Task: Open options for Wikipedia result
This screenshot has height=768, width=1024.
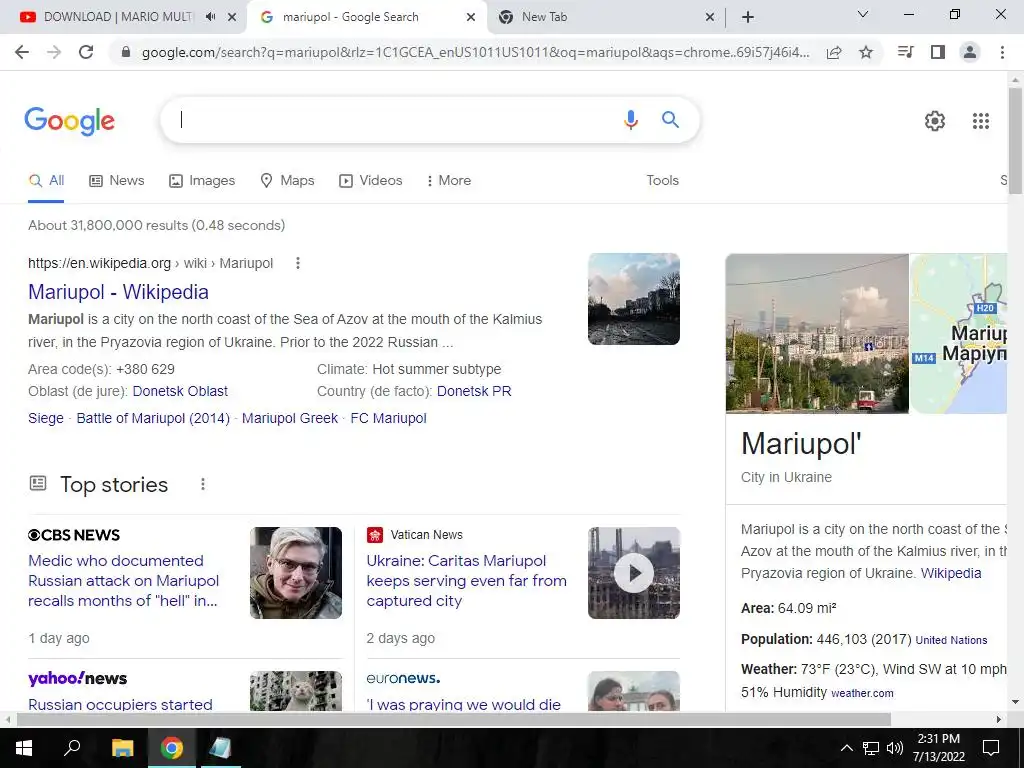Action: [x=298, y=263]
